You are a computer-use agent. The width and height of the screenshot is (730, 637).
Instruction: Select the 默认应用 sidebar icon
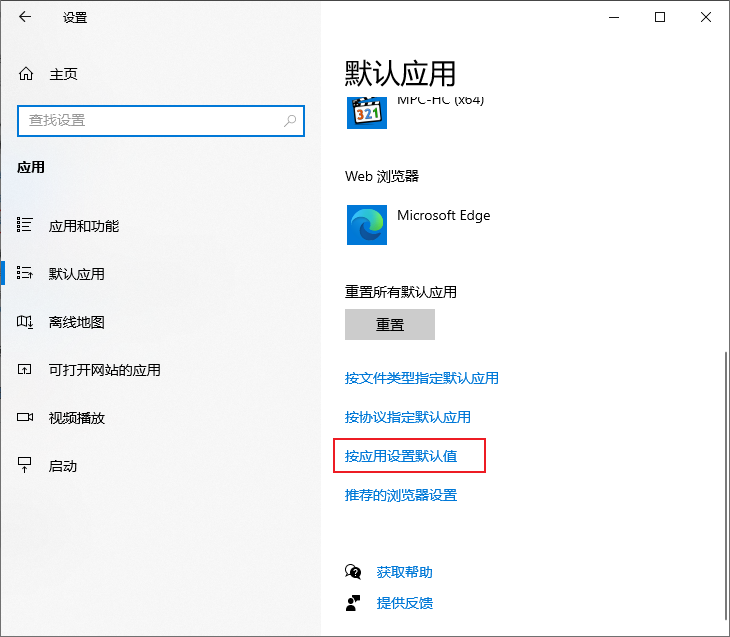pyautogui.click(x=25, y=273)
